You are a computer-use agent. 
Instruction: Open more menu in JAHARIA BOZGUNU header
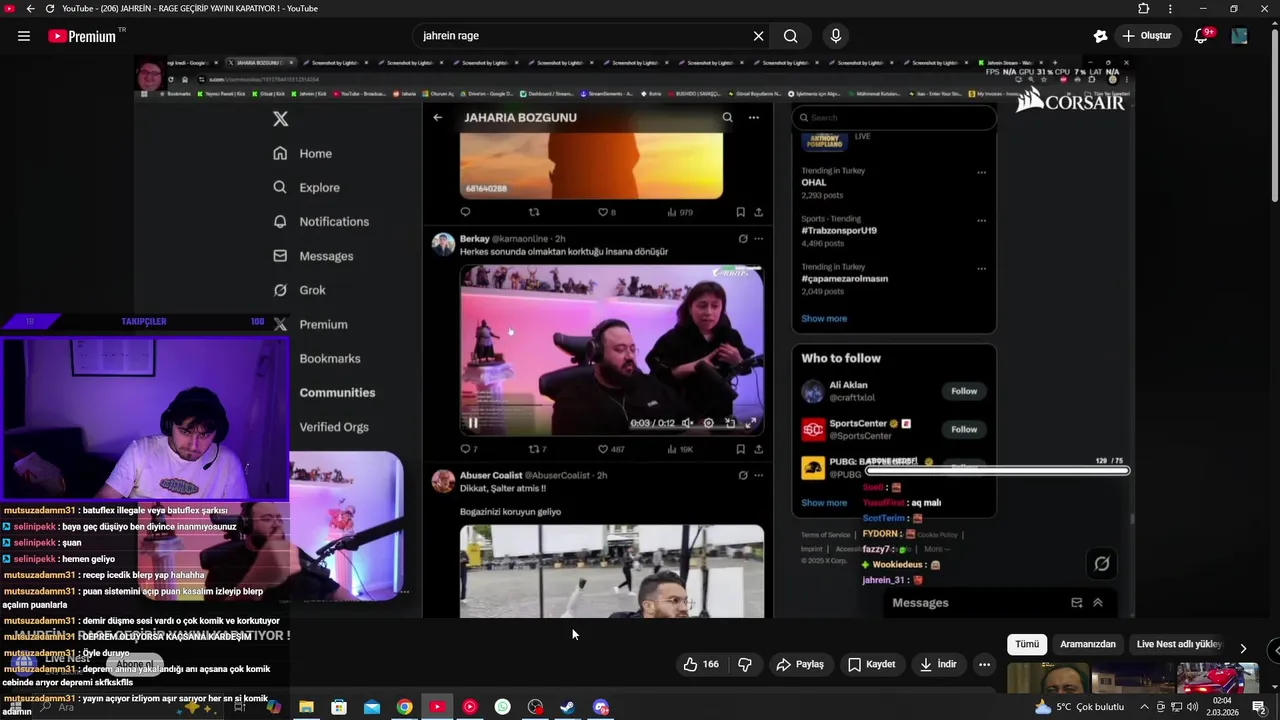(x=754, y=117)
